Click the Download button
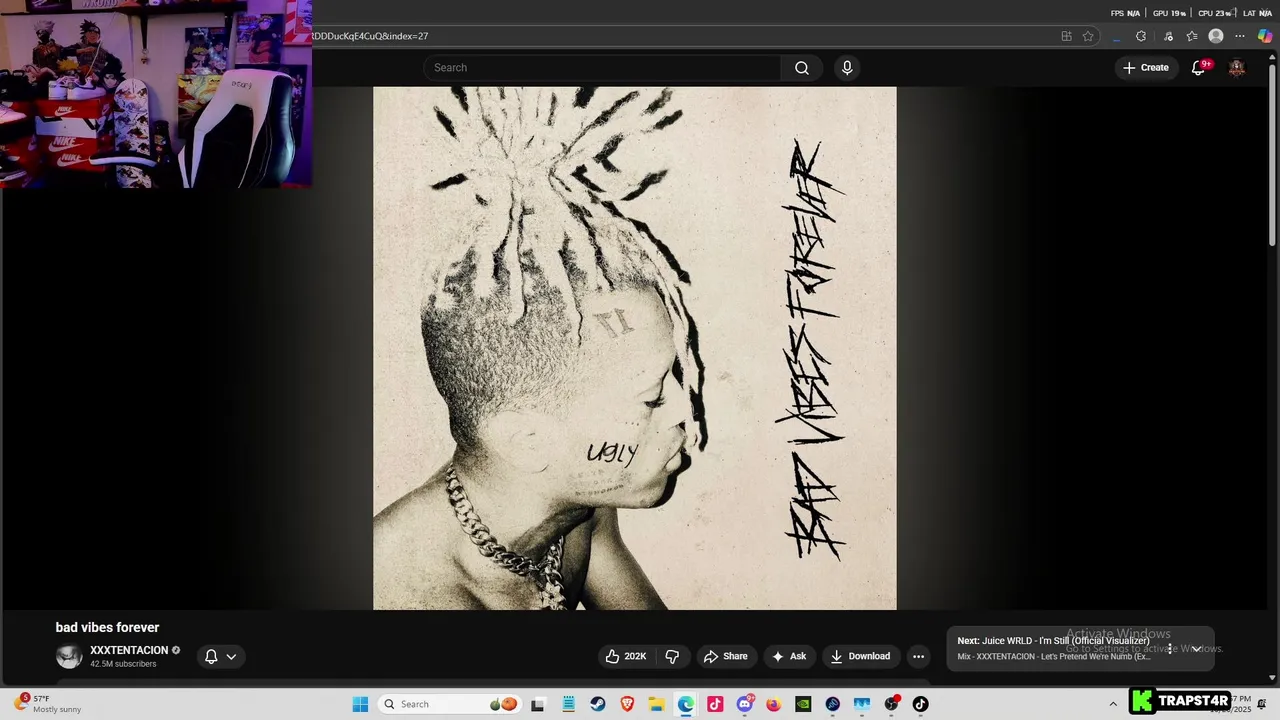This screenshot has width=1280, height=720. [x=860, y=656]
